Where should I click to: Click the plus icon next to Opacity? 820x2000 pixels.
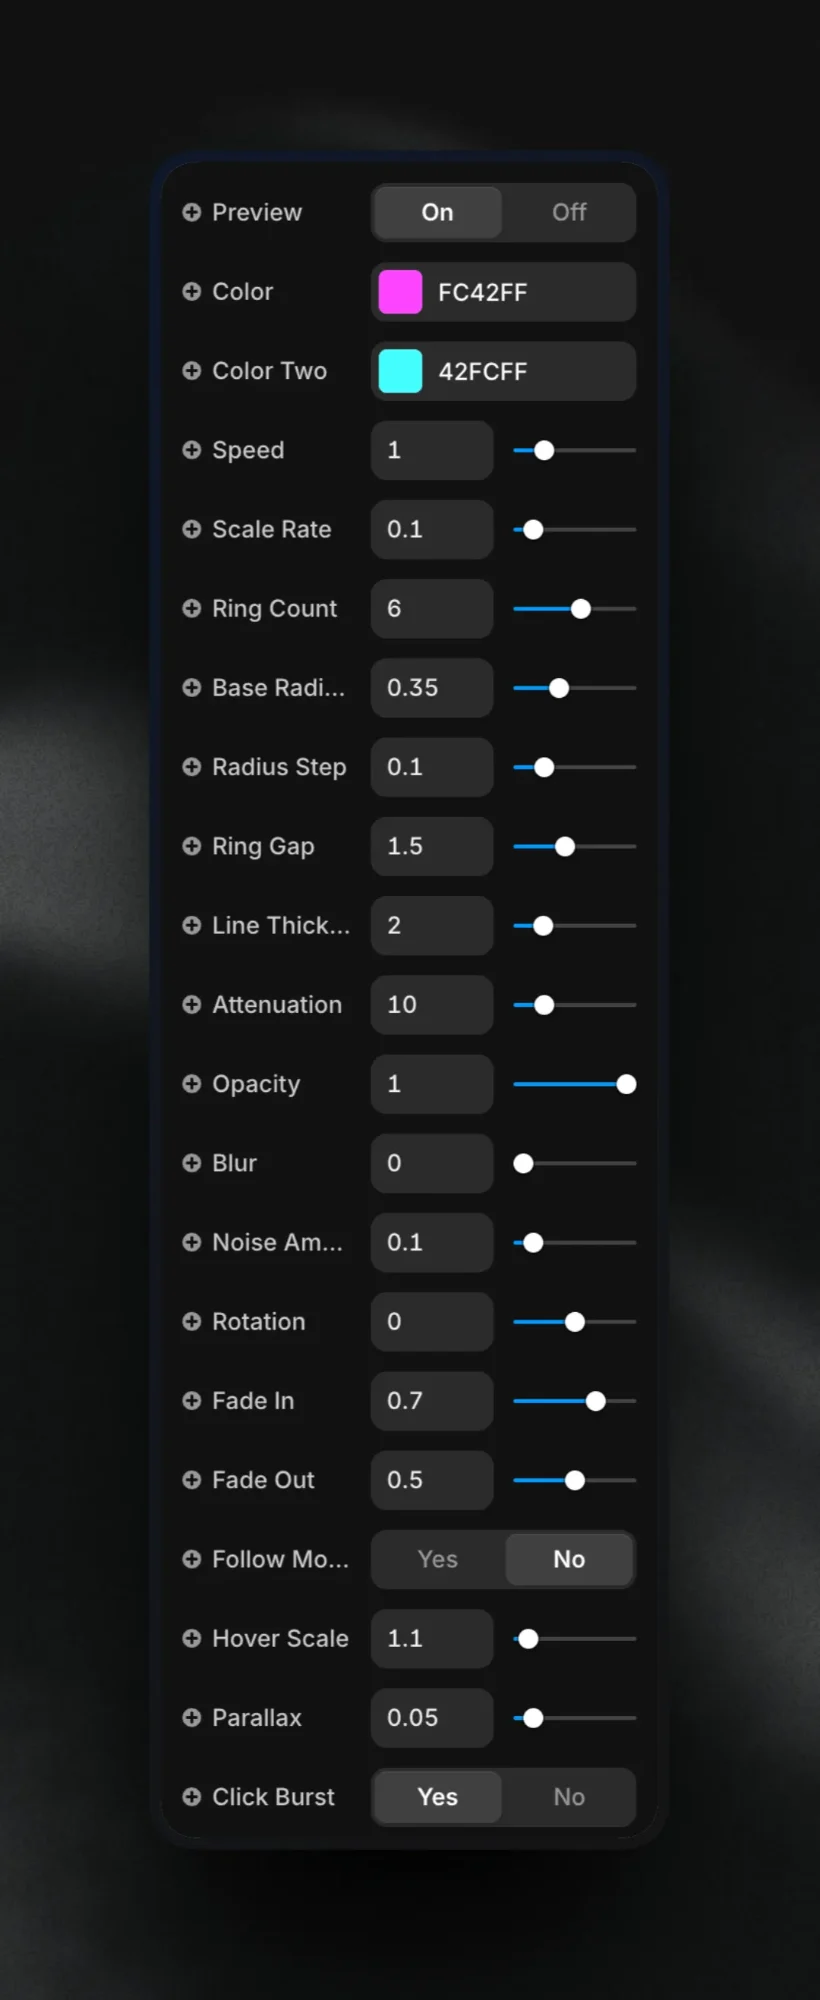click(x=191, y=1084)
